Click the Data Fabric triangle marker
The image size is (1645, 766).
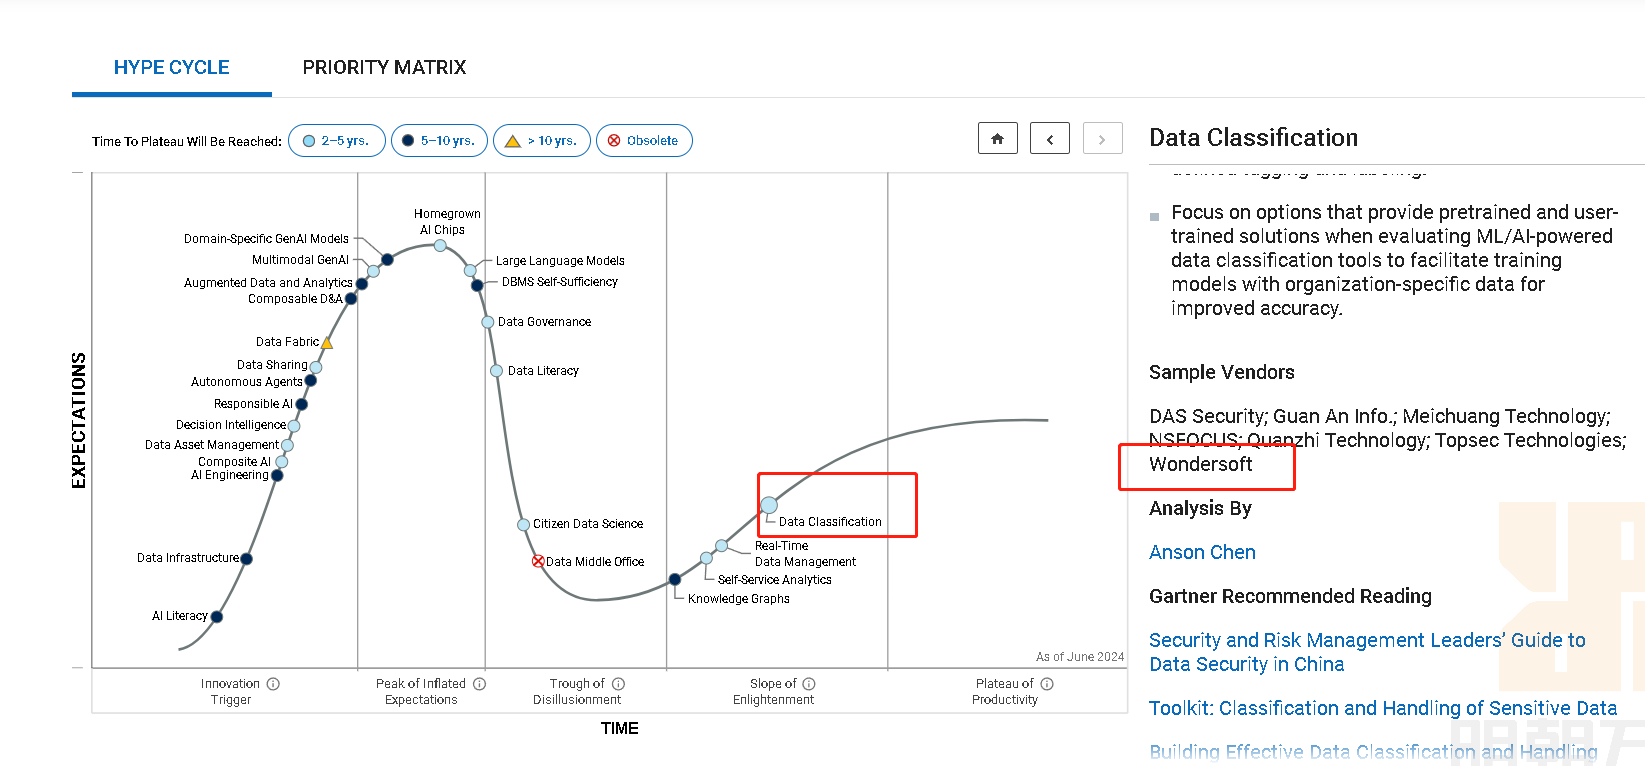pos(327,343)
